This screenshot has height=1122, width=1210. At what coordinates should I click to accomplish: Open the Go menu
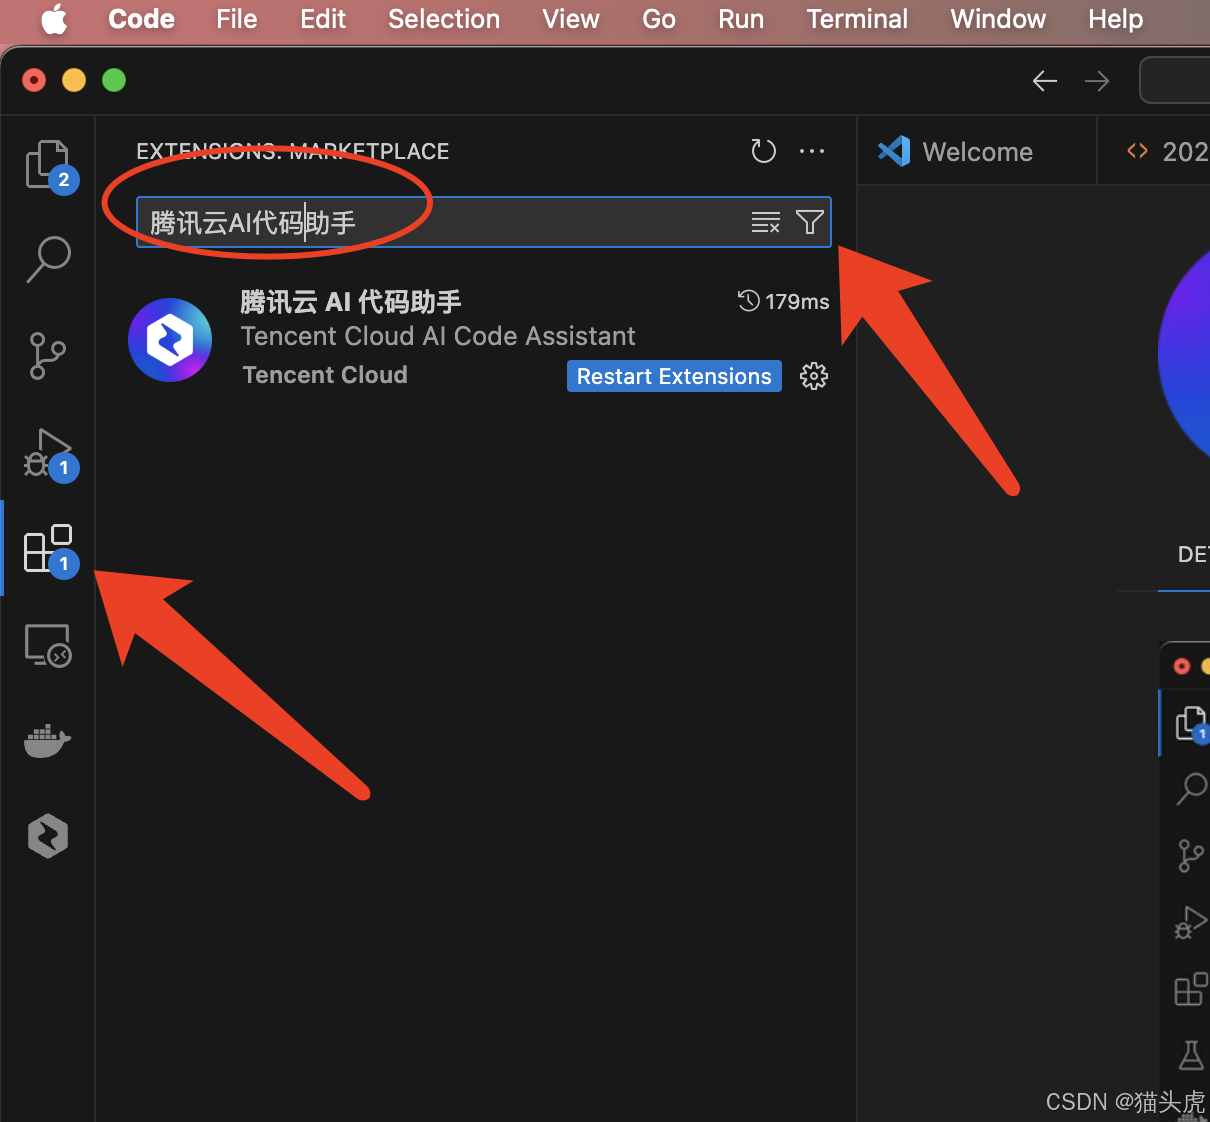[x=659, y=19]
